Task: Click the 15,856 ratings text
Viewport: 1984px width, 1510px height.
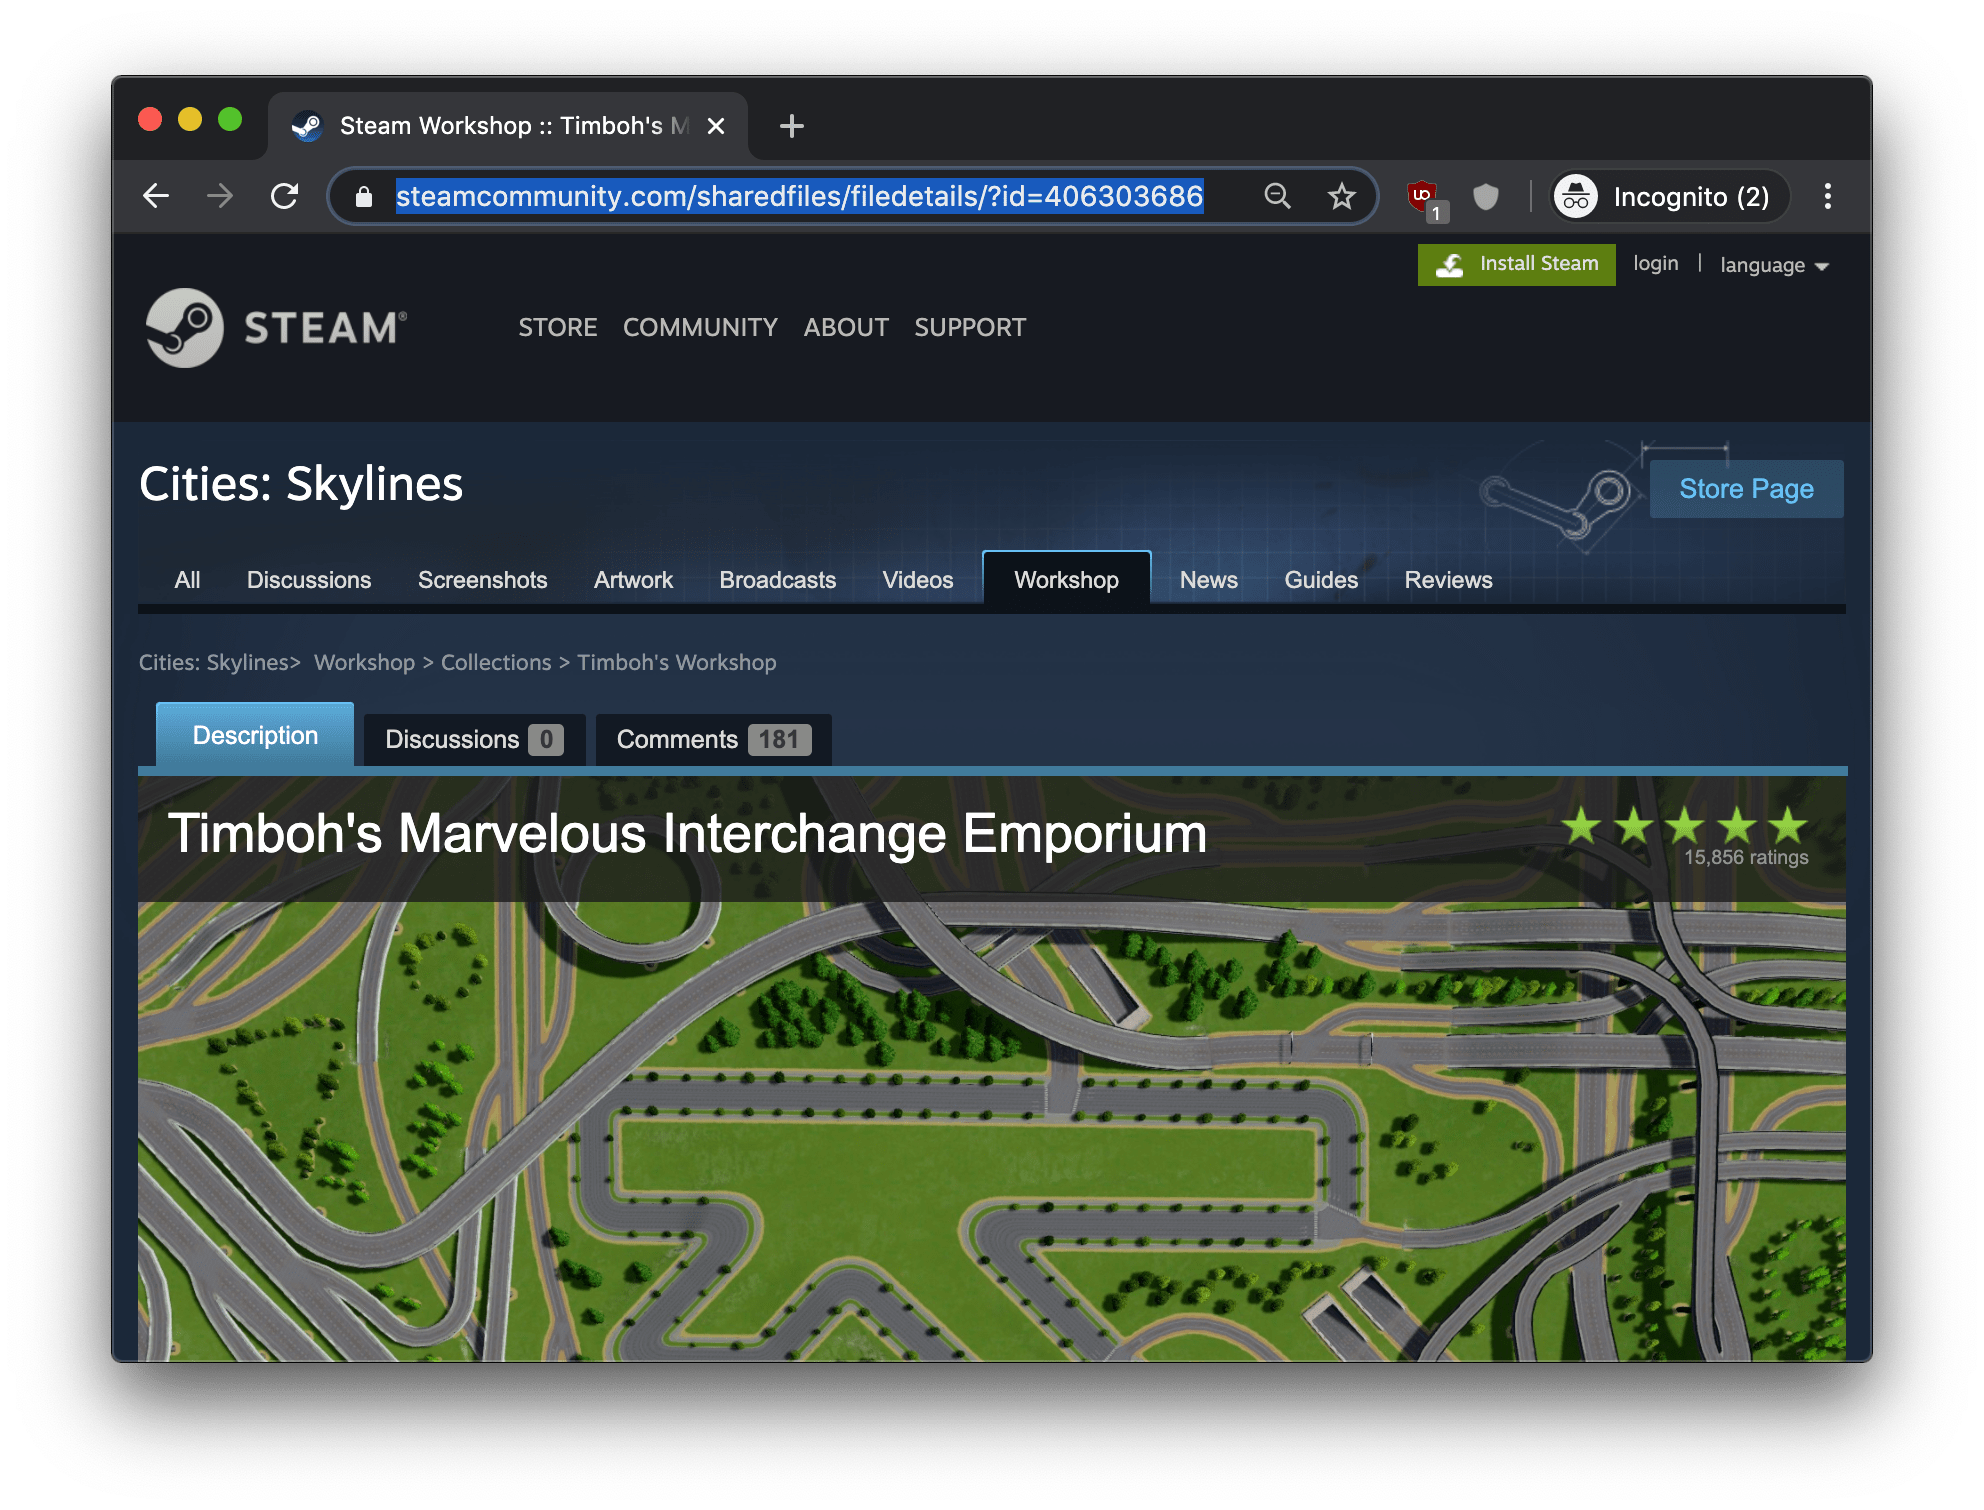Action: tap(1746, 857)
